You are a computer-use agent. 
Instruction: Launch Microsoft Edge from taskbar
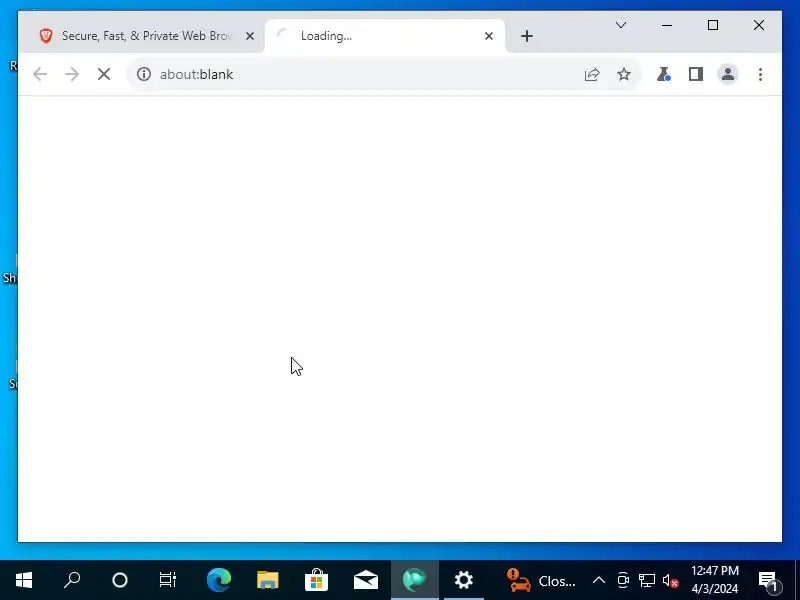tap(219, 580)
